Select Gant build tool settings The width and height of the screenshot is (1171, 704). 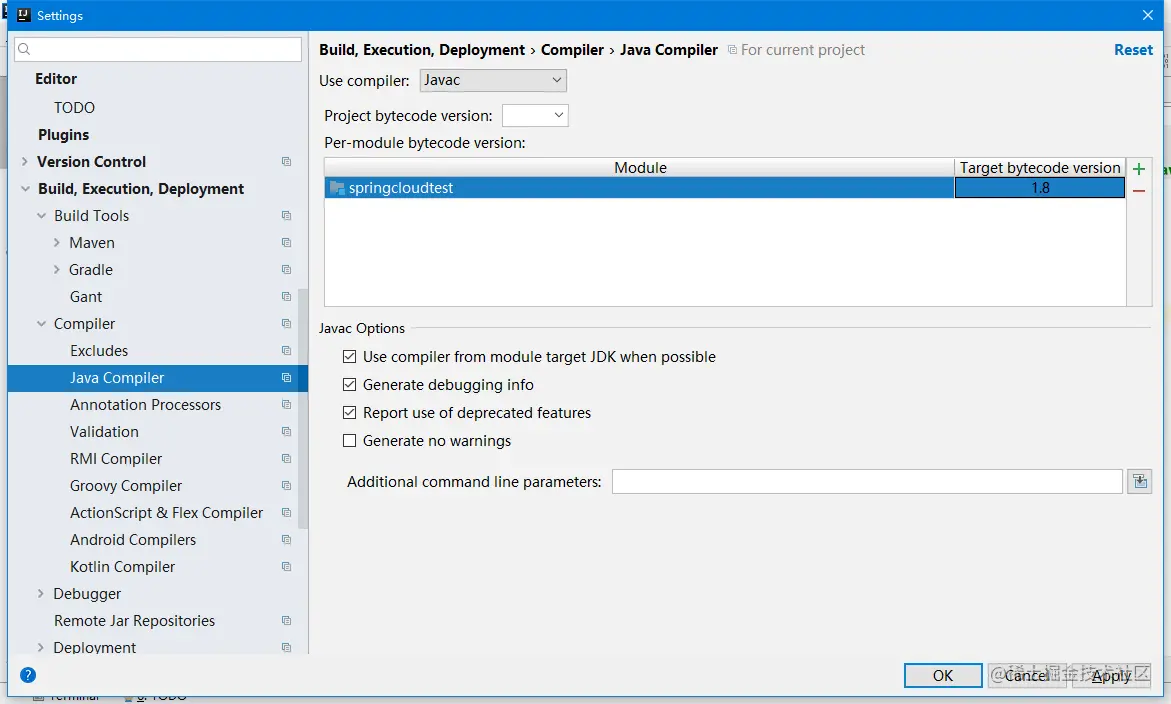[x=86, y=296]
